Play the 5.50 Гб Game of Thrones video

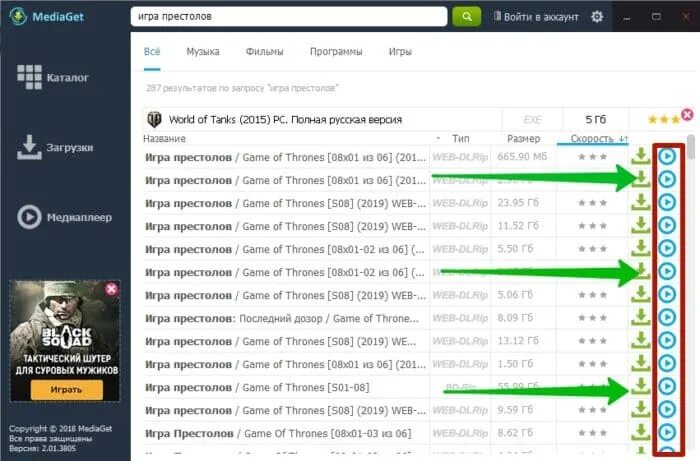click(667, 248)
